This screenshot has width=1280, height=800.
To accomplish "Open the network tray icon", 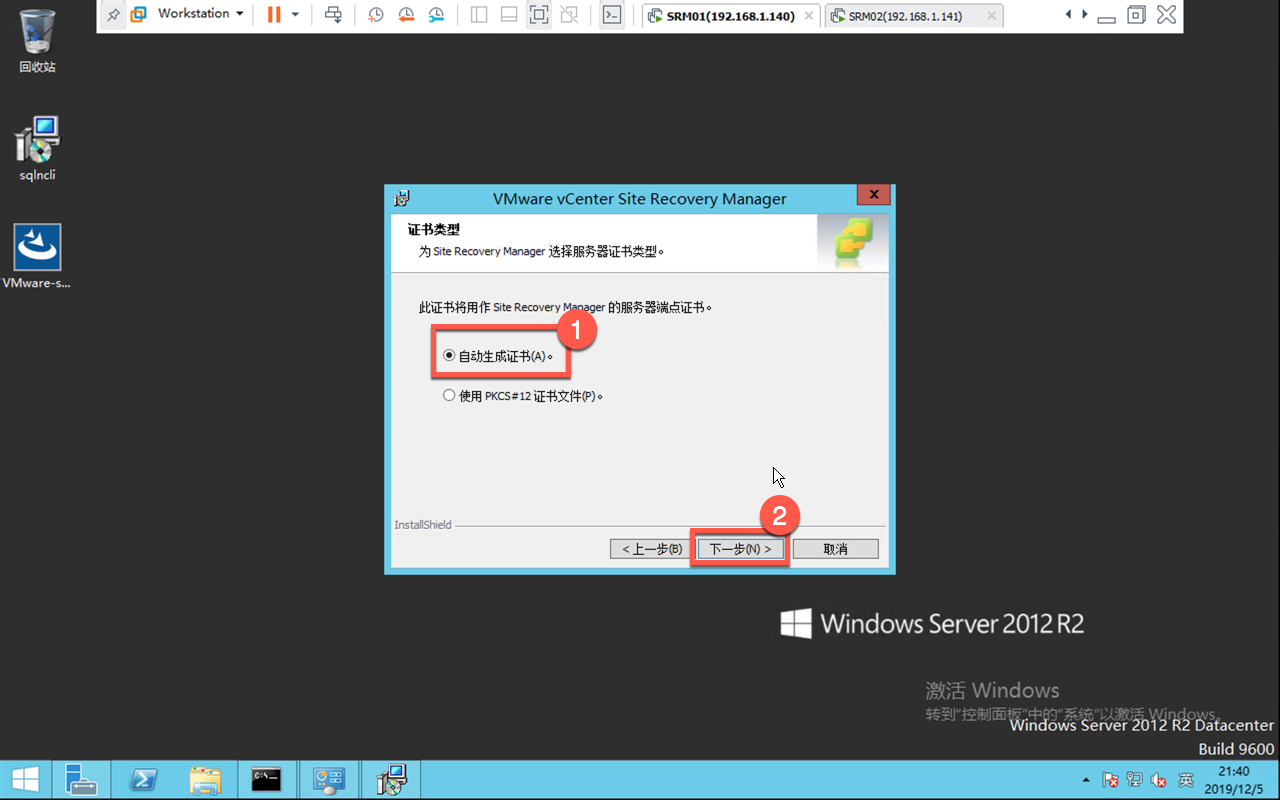I will click(x=1135, y=780).
